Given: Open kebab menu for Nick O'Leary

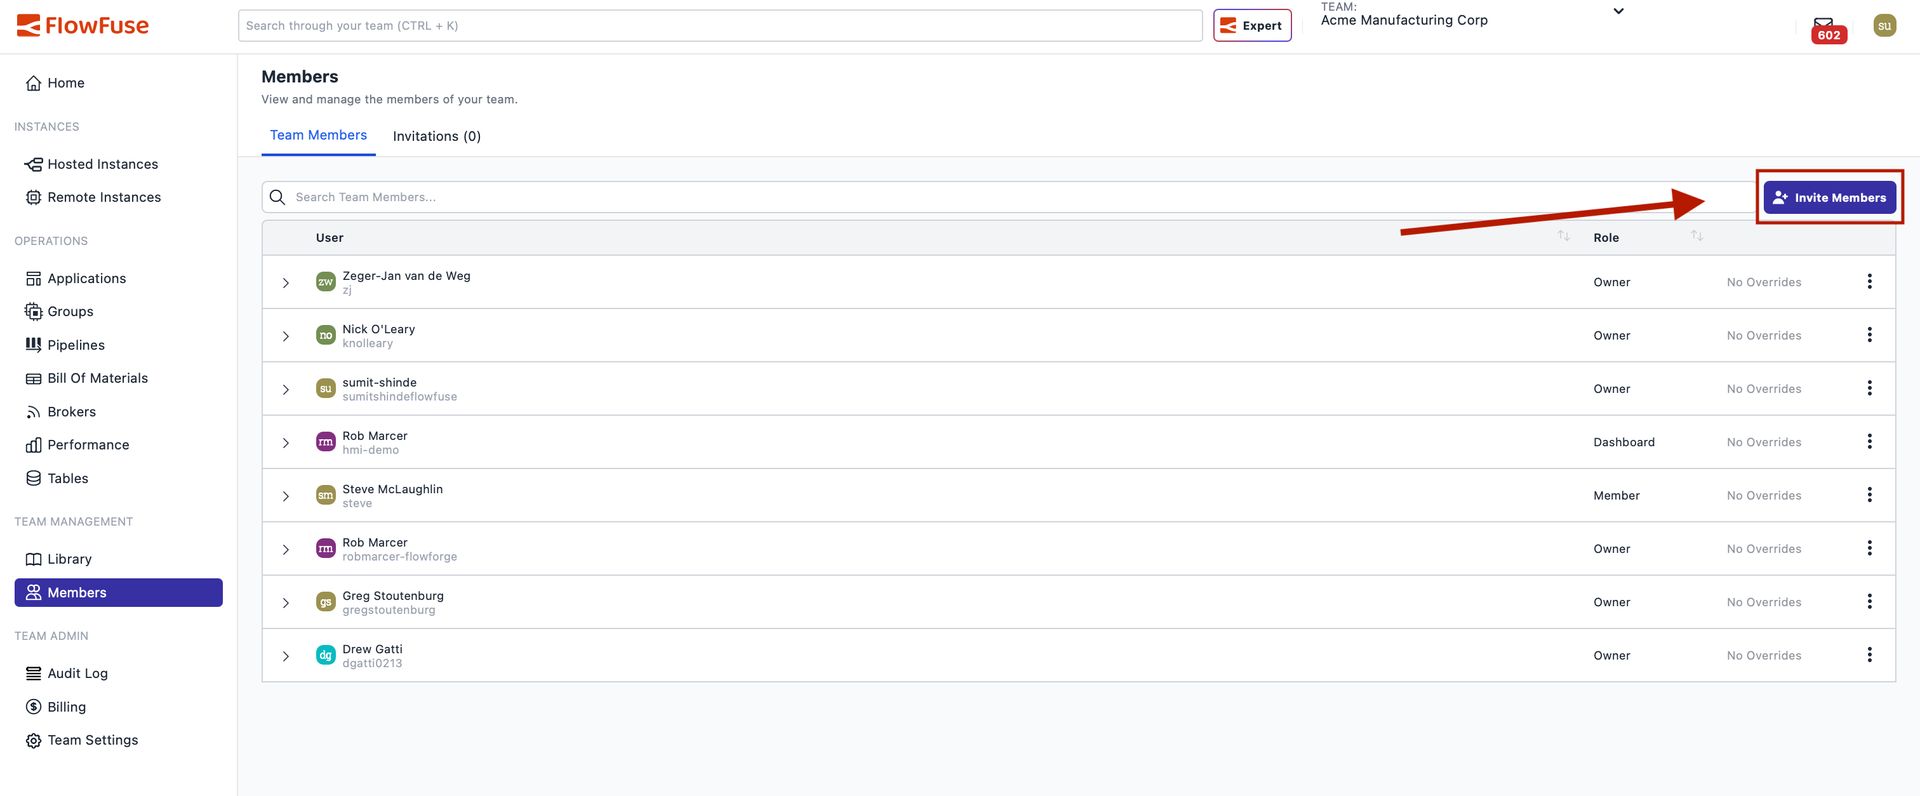Looking at the screenshot, I should [x=1869, y=335].
